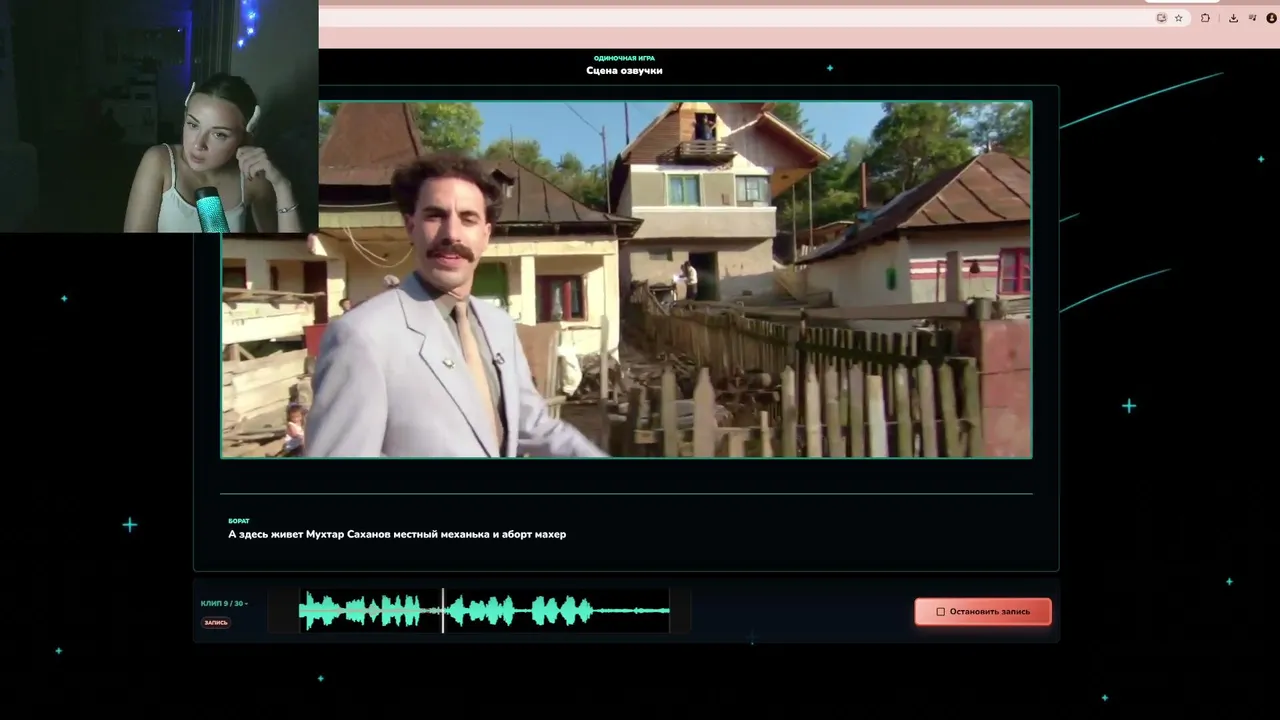Click the webcam overlay of the streamer
Image resolution: width=1280 pixels, height=720 pixels.
point(159,116)
